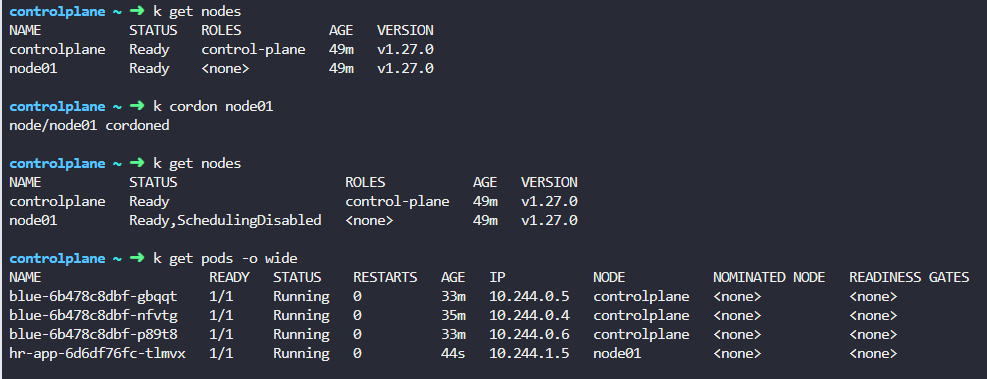Click the age value 35m
The height and width of the screenshot is (379, 987).
coord(453,315)
